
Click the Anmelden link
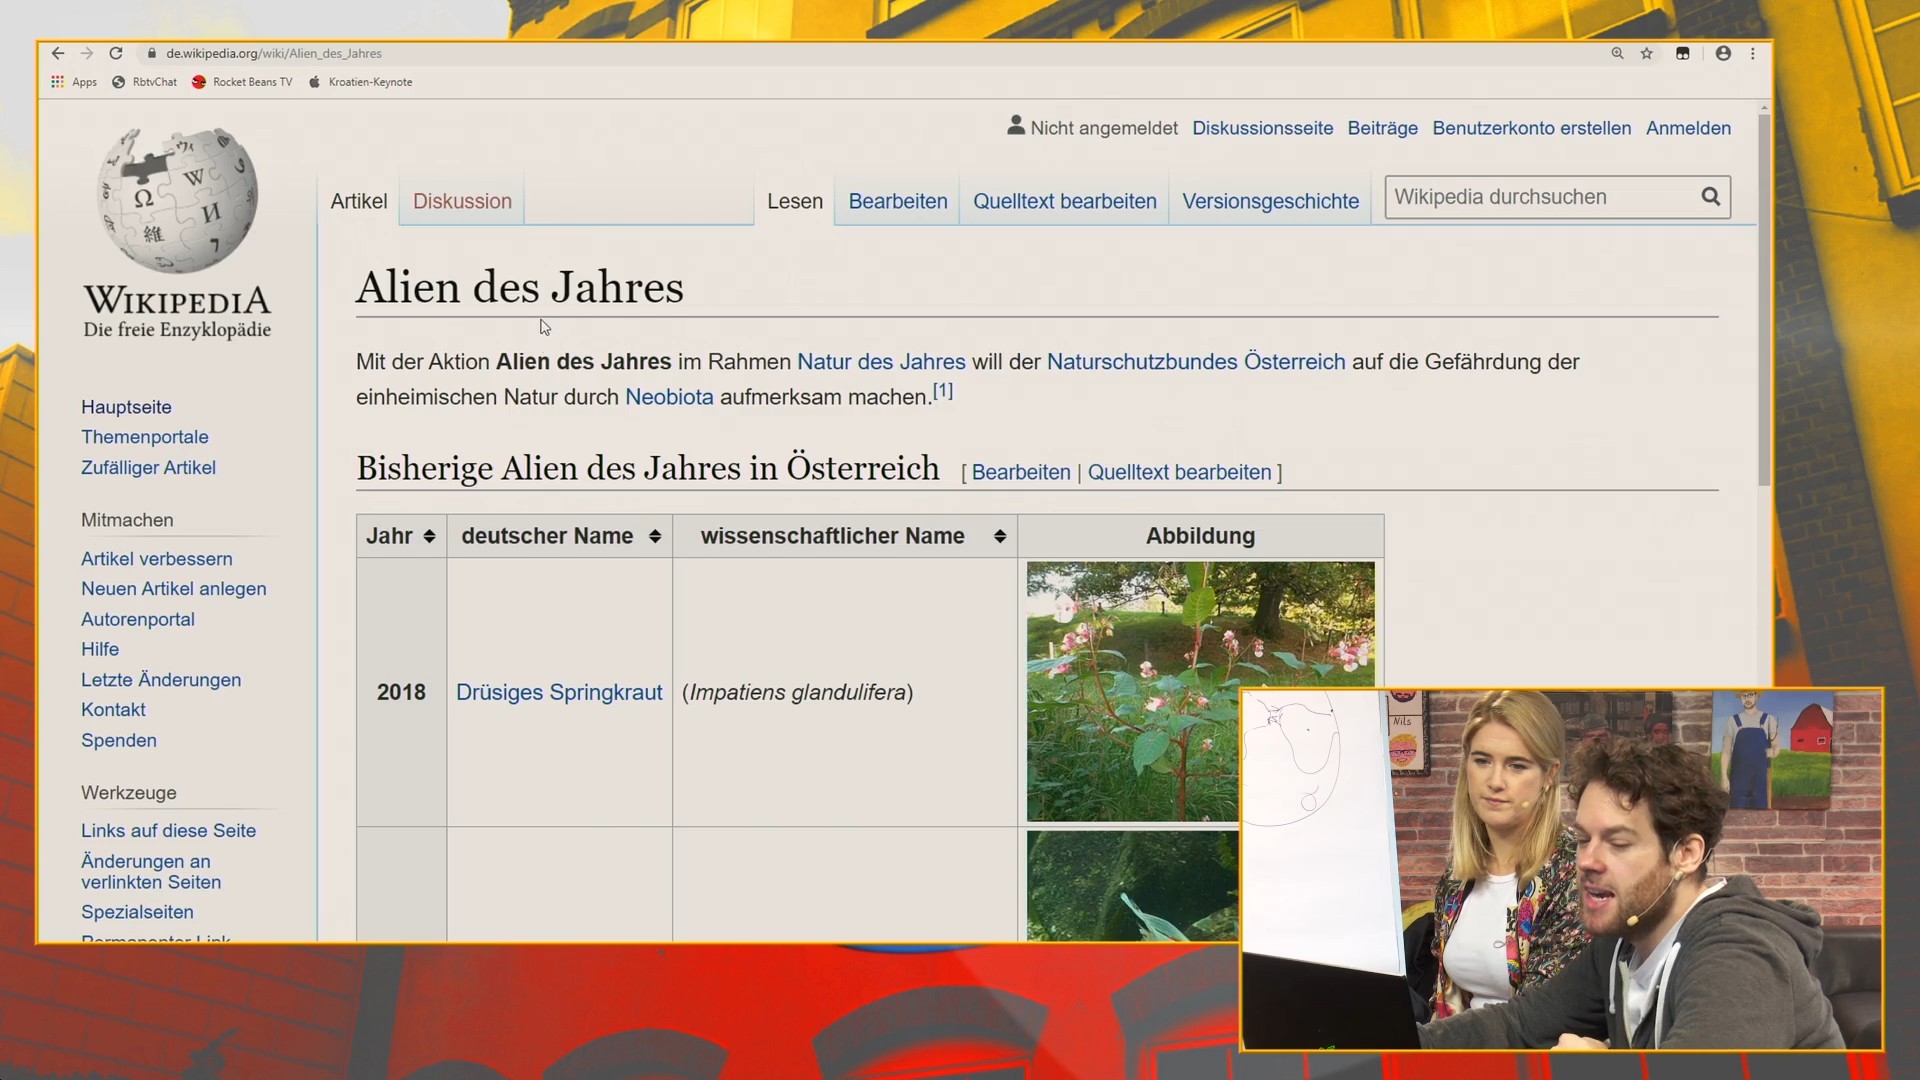(1688, 128)
